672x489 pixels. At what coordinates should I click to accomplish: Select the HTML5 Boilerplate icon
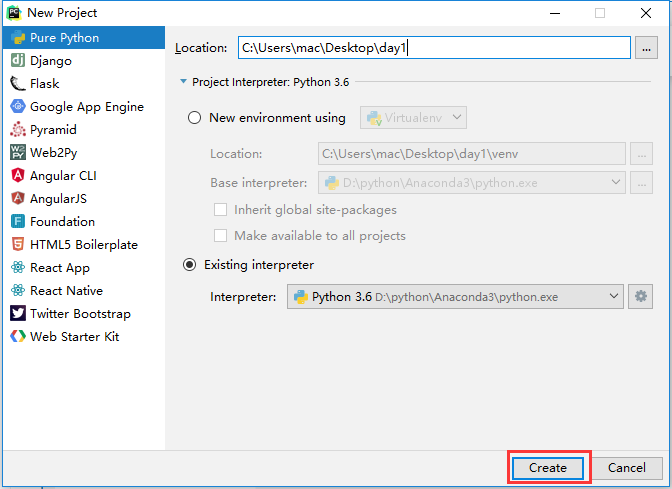tap(17, 245)
